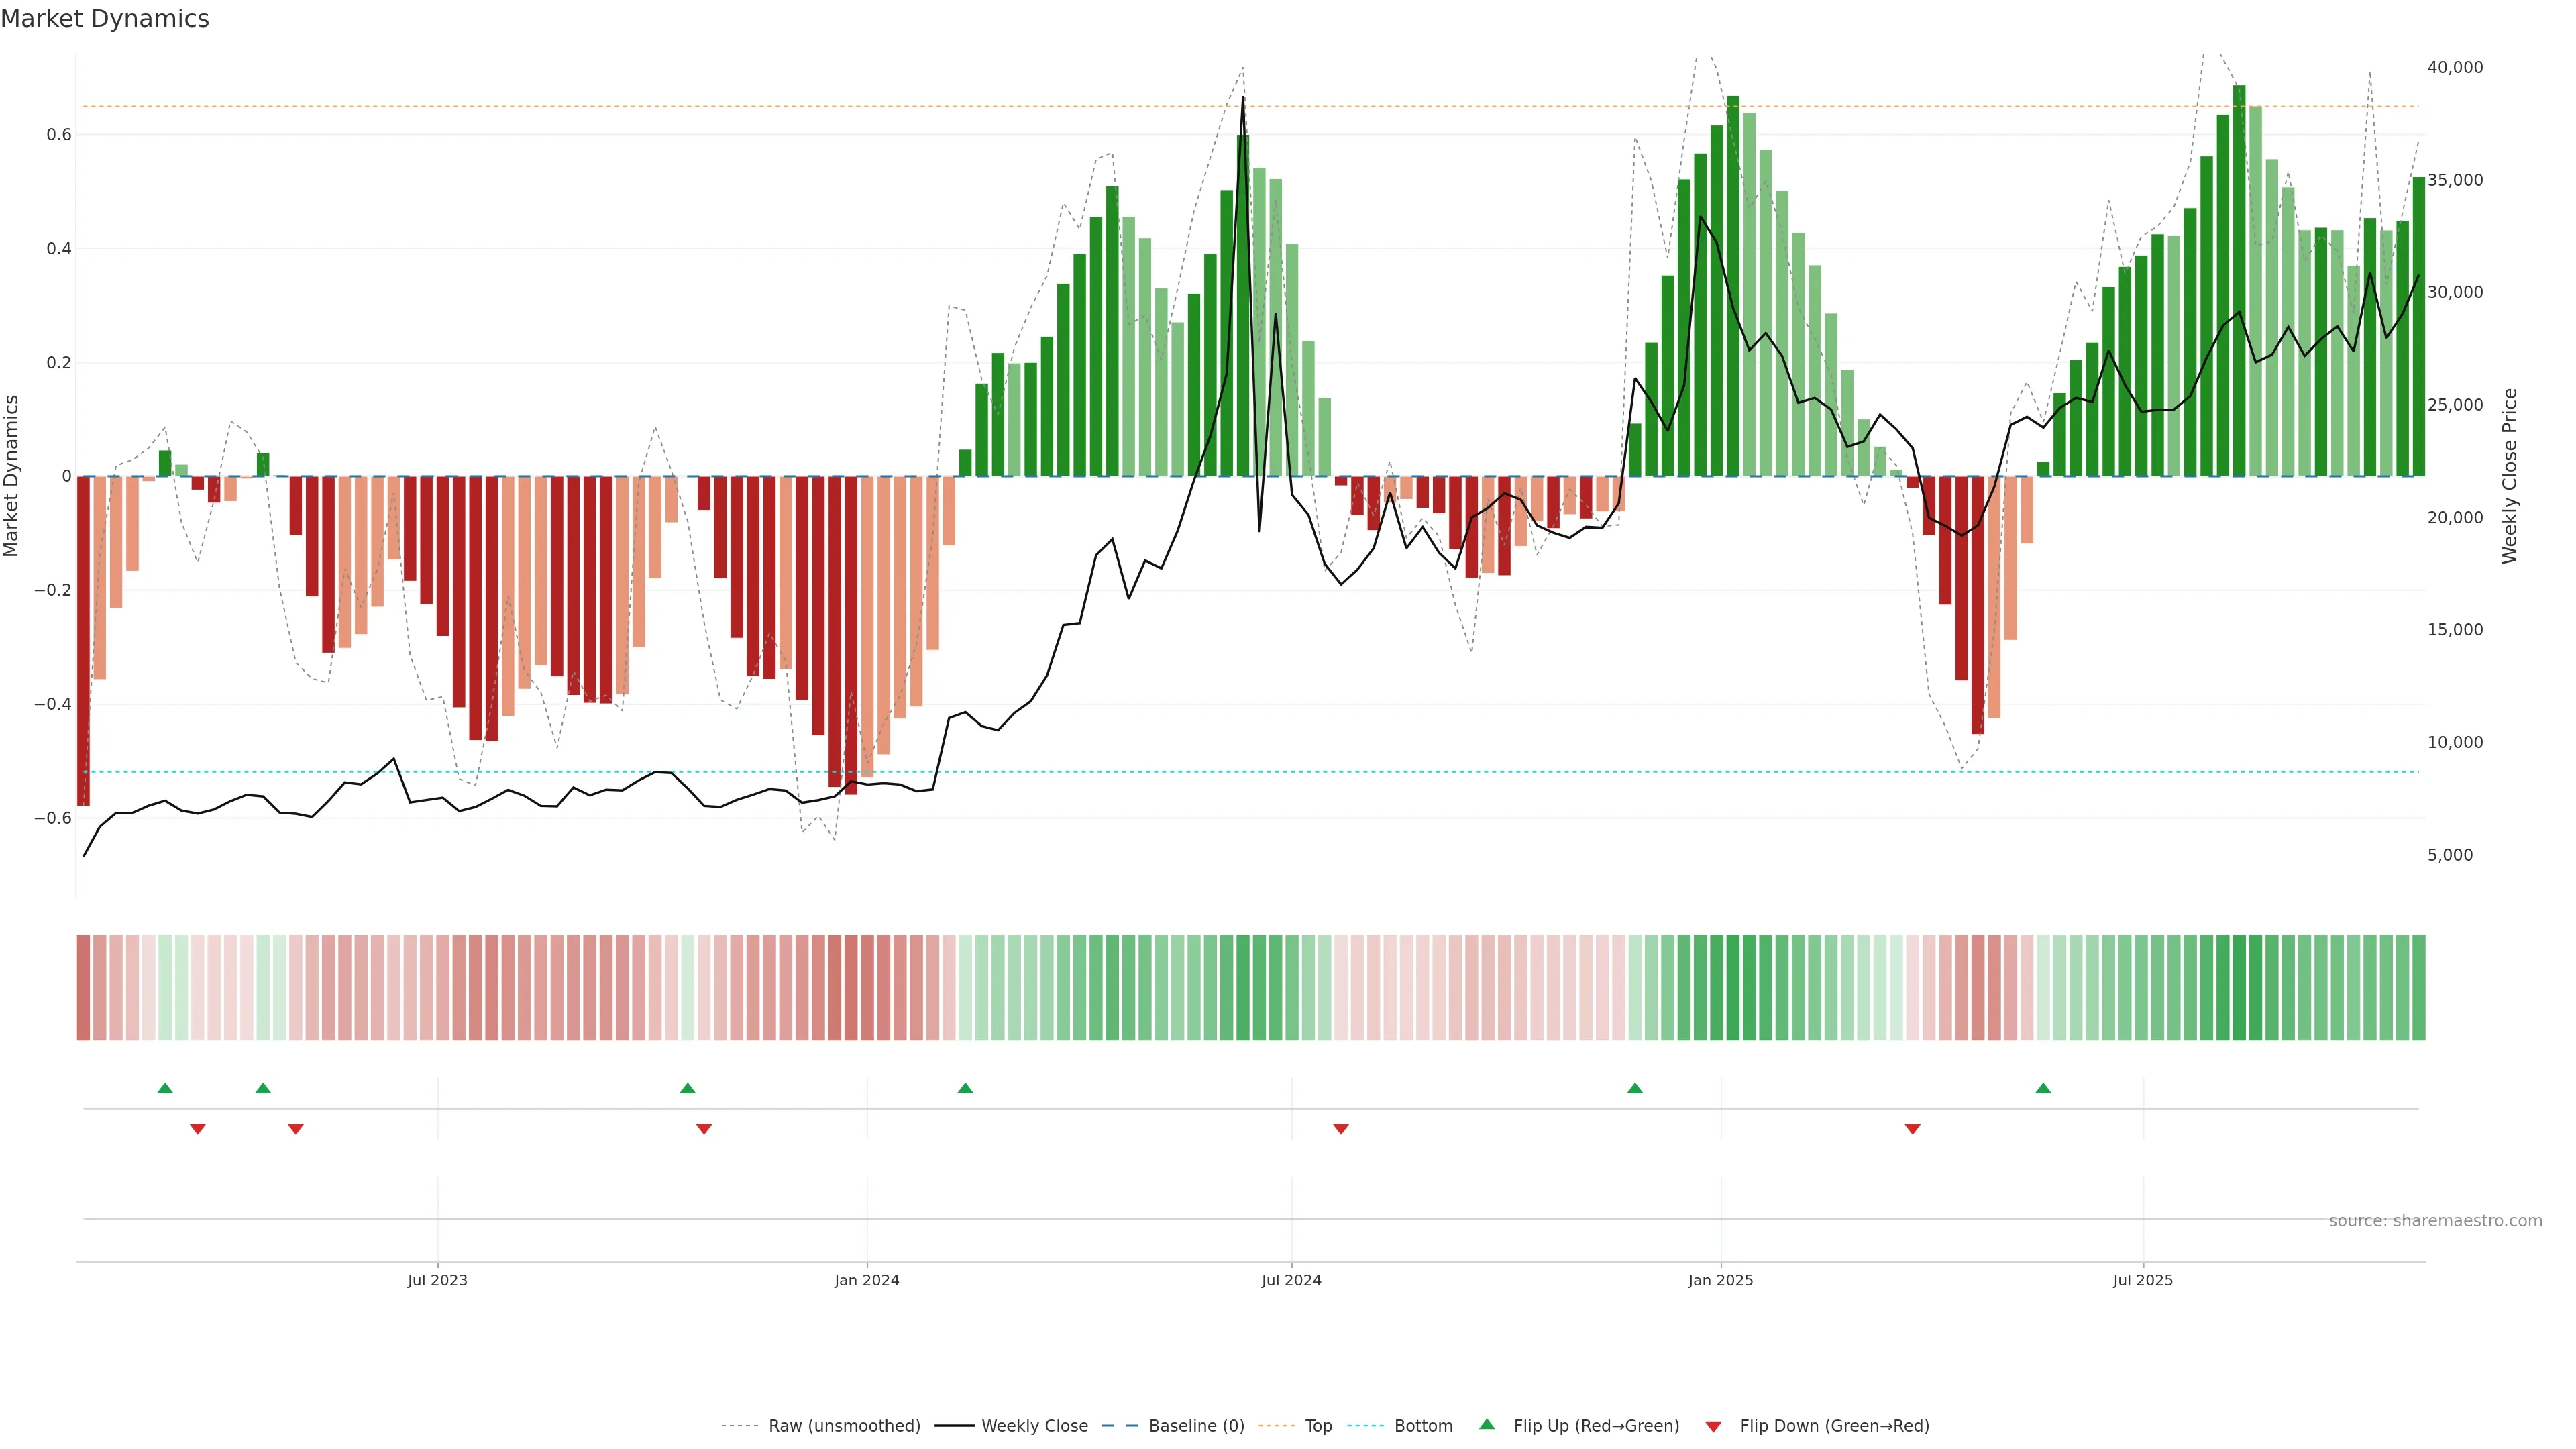Viewport: 2576px width, 1449px height.
Task: Hide the Bottom threshold via legend
Action: click(1423, 1426)
